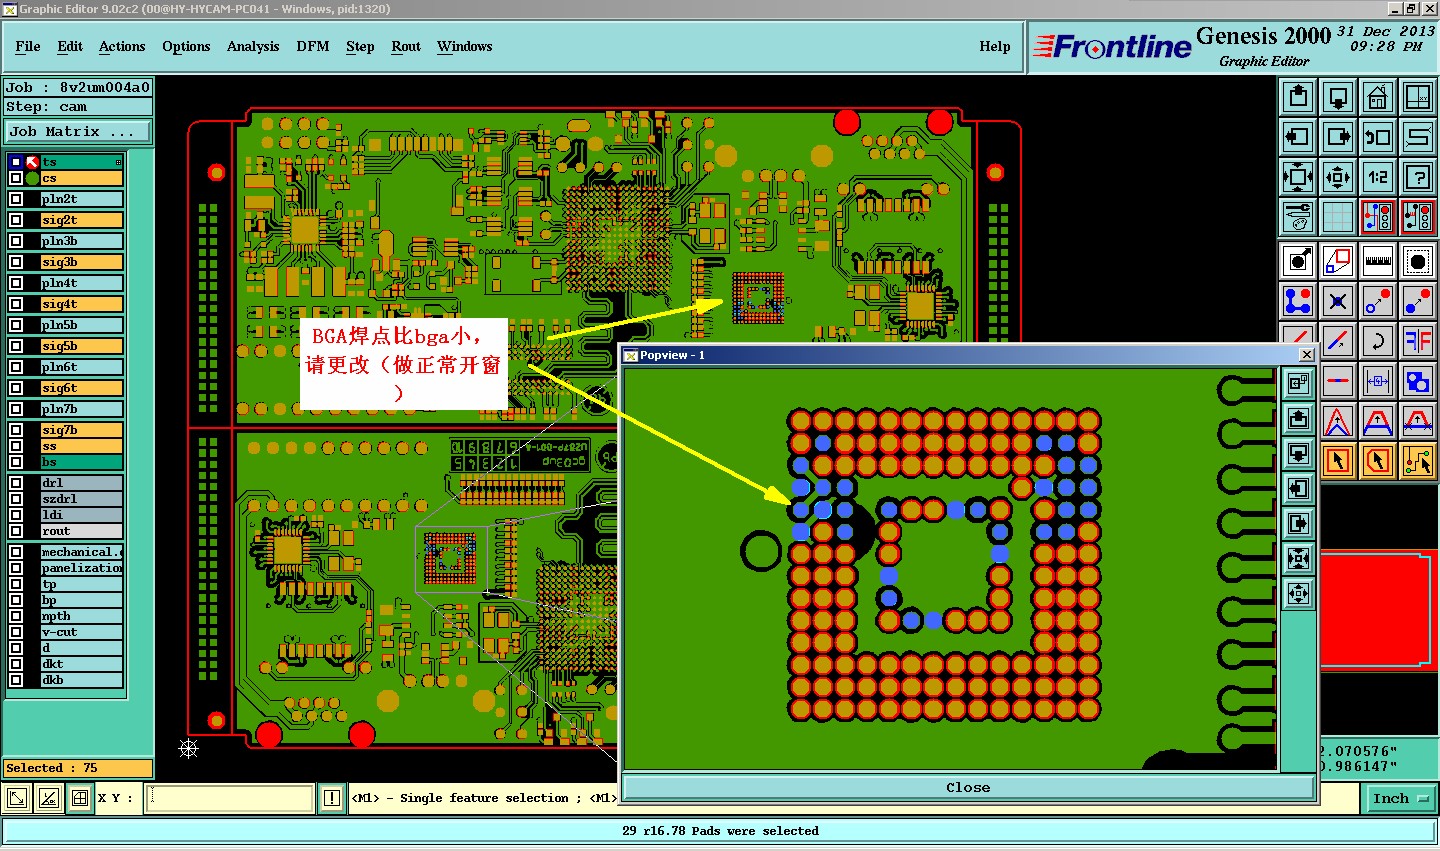This screenshot has width=1440, height=851.
Task: Click the Job Matrix button
Action: coord(78,132)
